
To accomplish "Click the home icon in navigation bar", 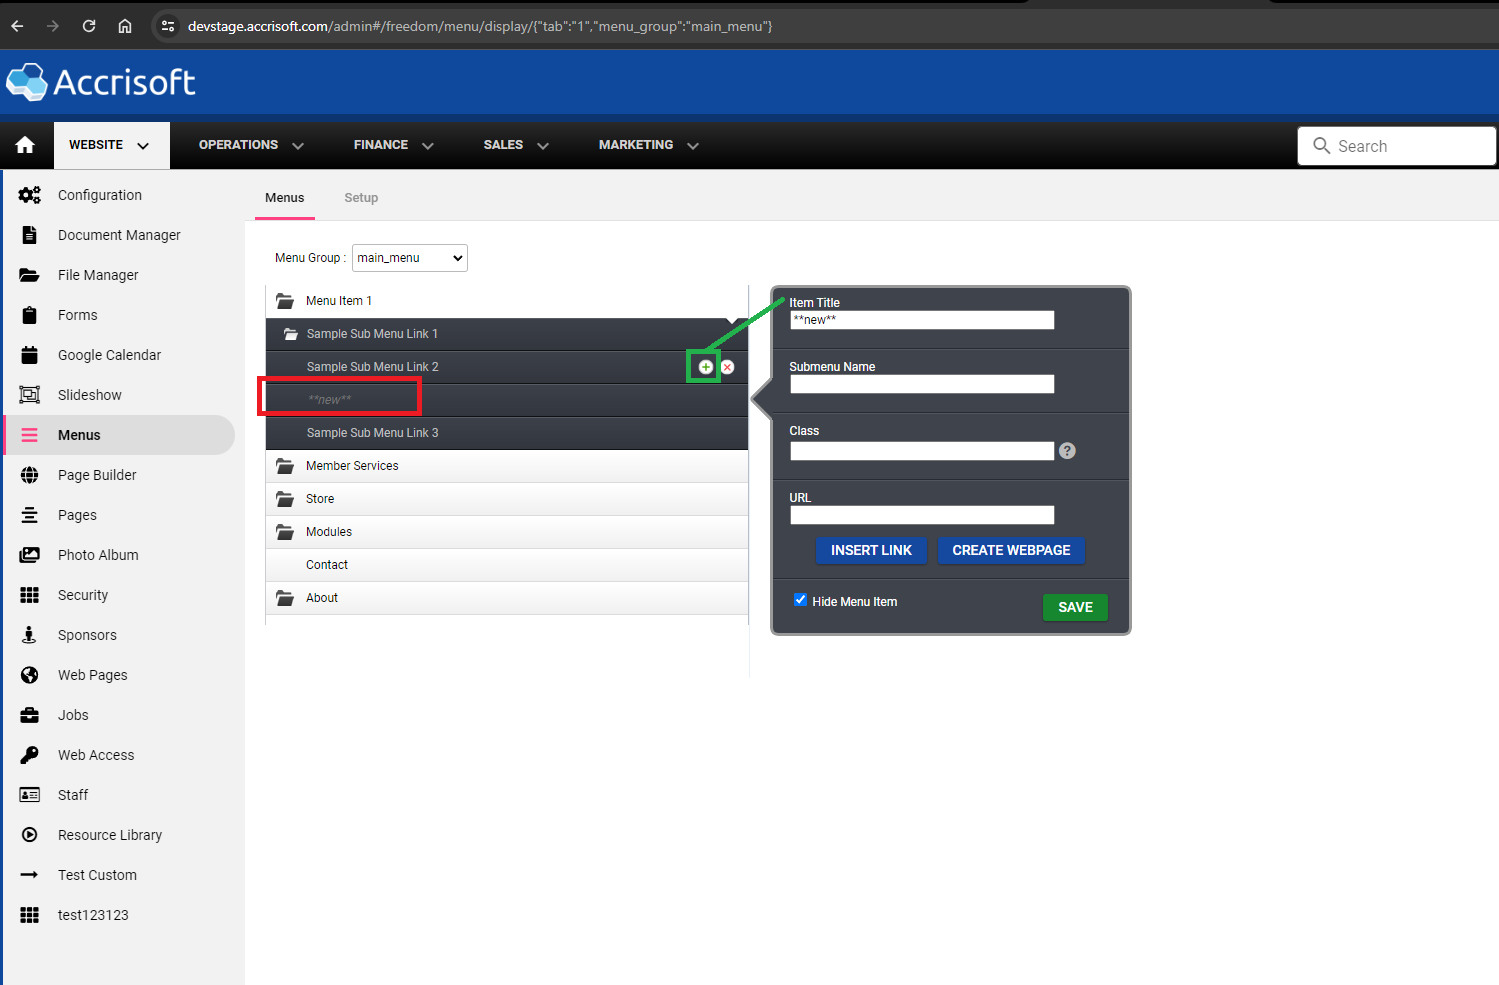I will pos(25,145).
